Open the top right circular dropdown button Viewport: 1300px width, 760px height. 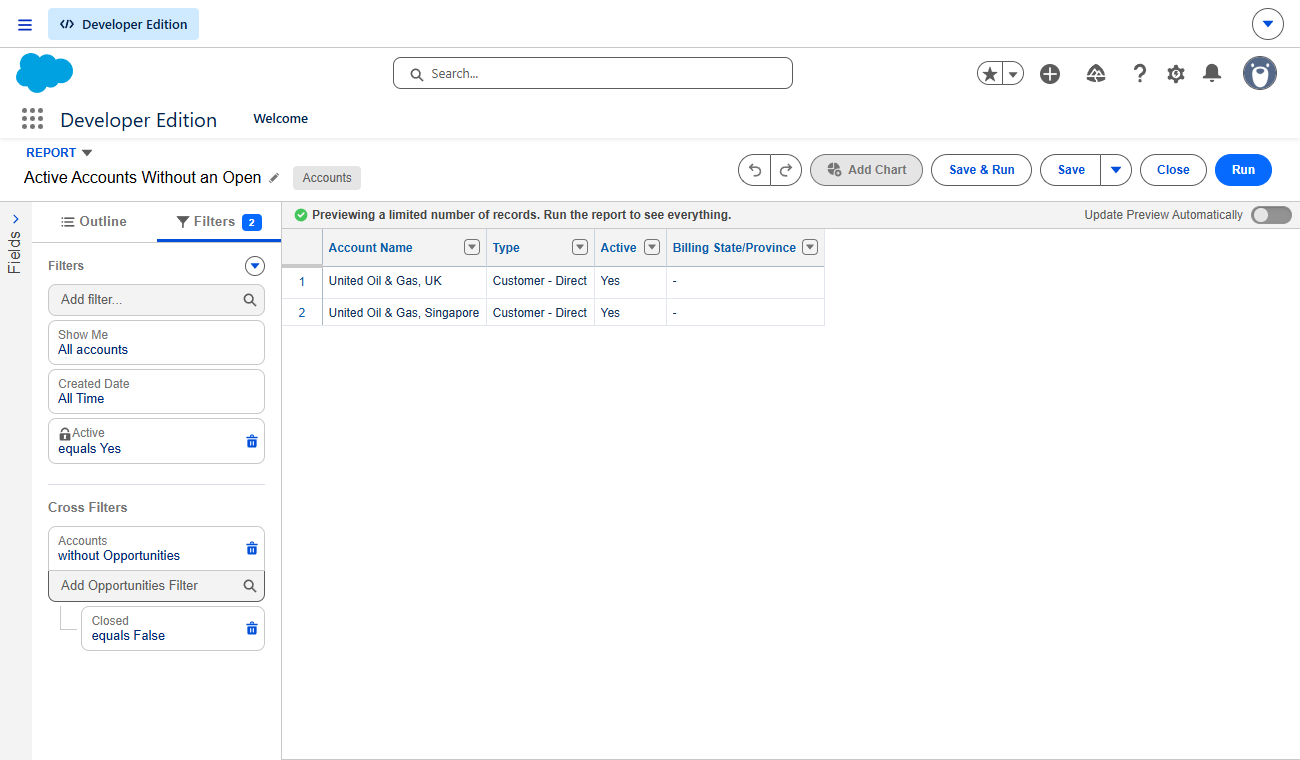[x=1267, y=24]
